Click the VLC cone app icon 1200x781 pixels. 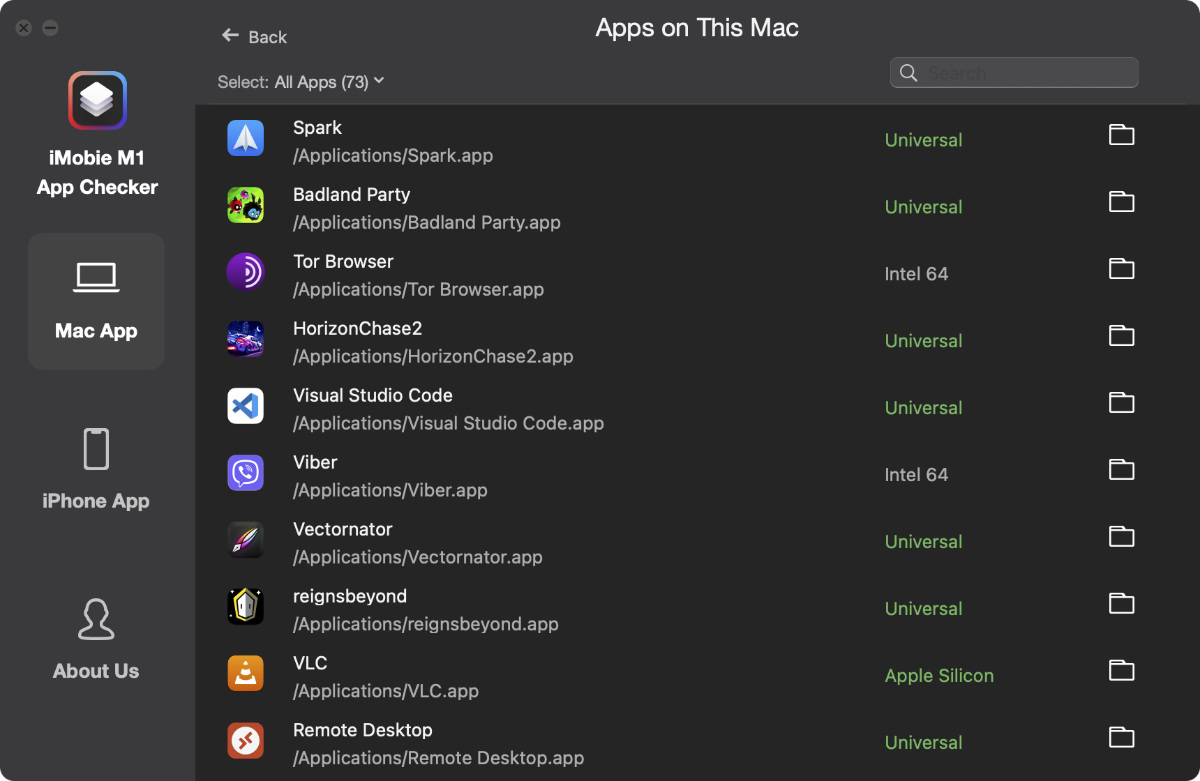(245, 674)
